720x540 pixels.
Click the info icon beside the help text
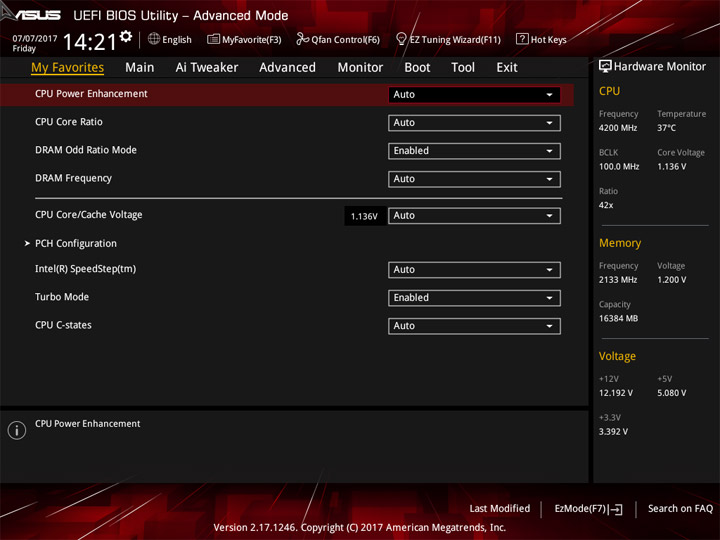coord(17,430)
